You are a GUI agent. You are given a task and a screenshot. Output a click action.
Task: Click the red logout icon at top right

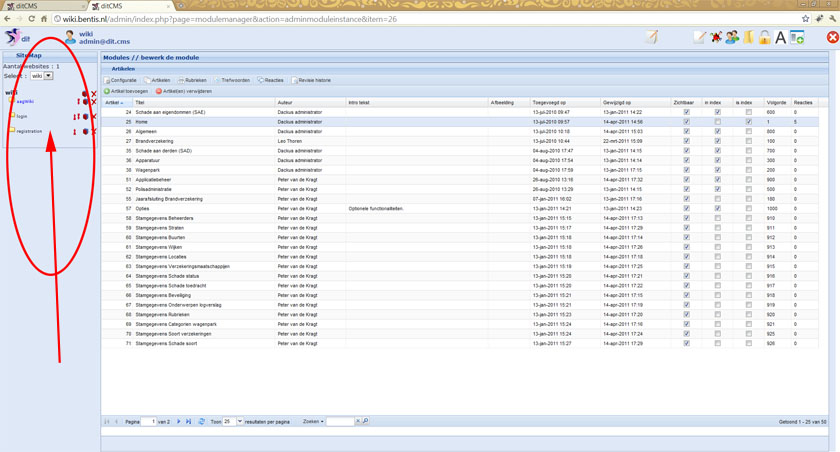pos(832,38)
